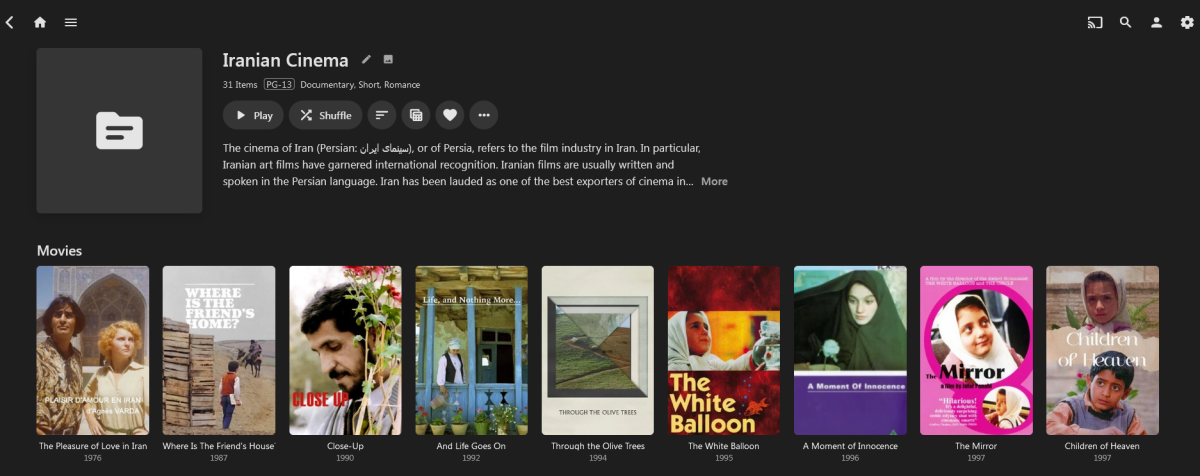Play the Iranian Cinema collection
Viewport: 1200px width, 476px height.
(x=254, y=115)
